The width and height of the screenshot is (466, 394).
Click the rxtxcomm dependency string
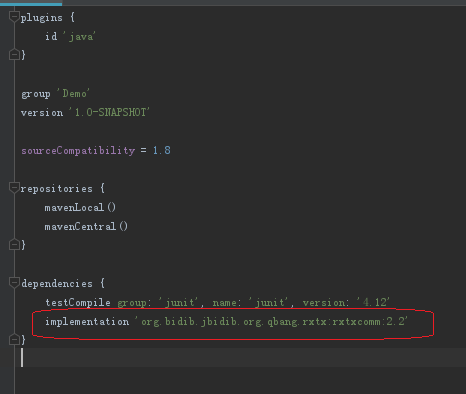(x=271, y=322)
